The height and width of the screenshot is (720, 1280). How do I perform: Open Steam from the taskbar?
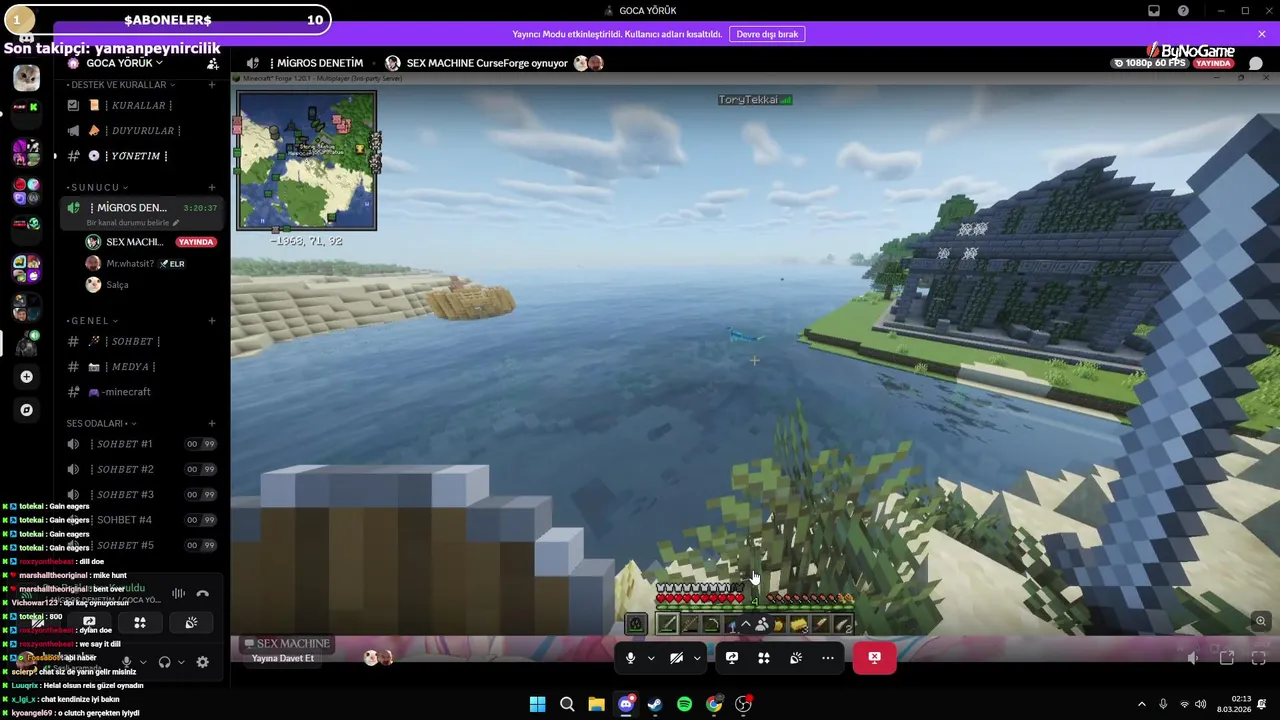655,704
